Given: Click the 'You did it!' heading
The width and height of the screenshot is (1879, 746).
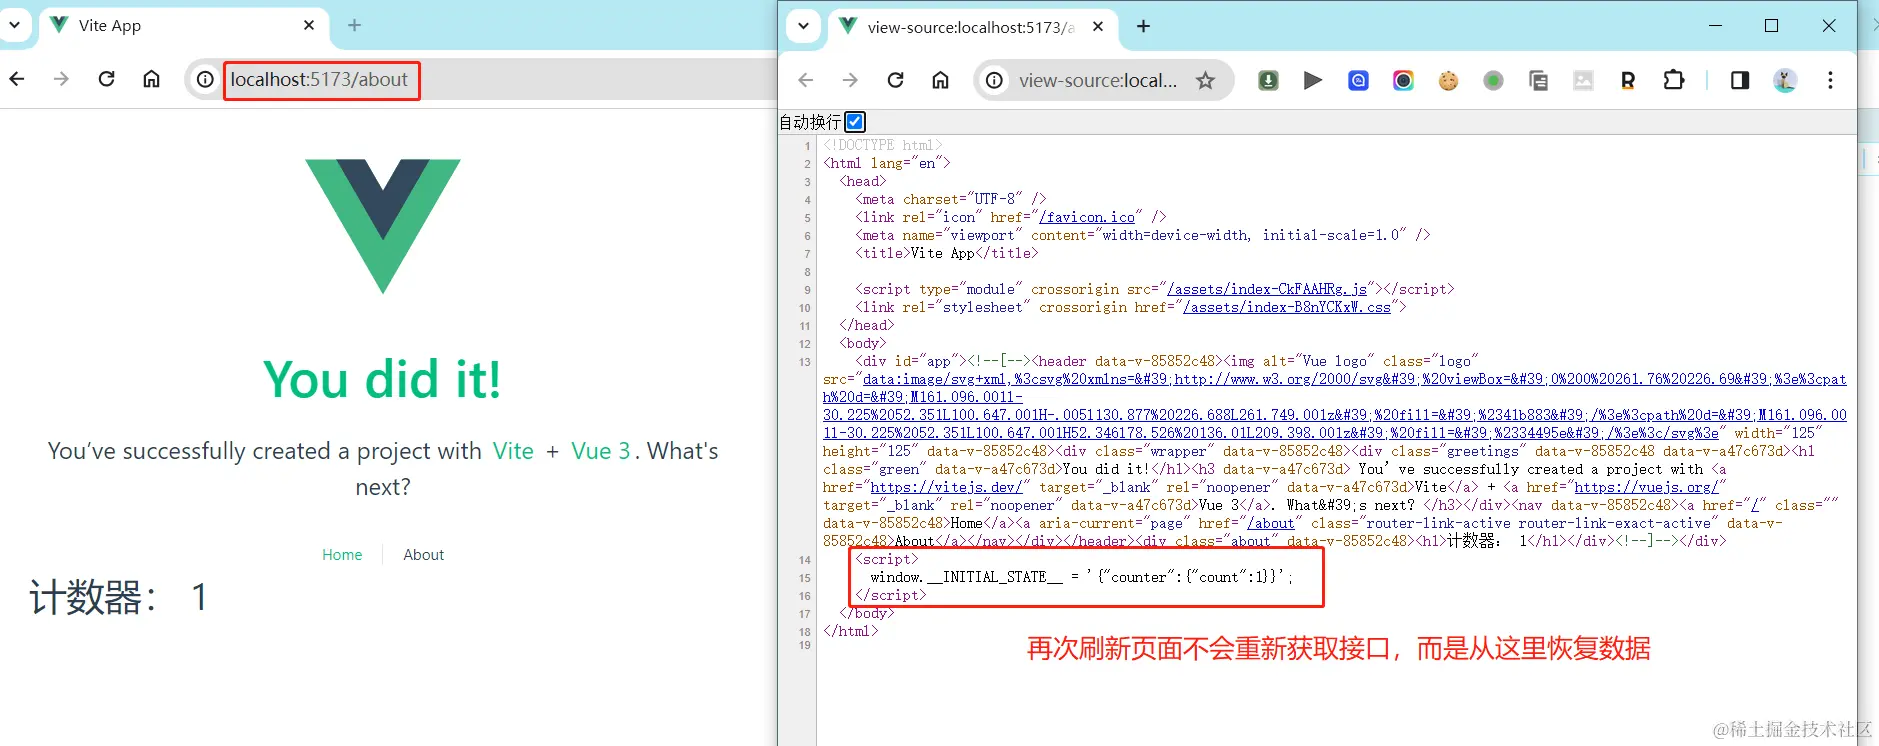Looking at the screenshot, I should [x=383, y=380].
